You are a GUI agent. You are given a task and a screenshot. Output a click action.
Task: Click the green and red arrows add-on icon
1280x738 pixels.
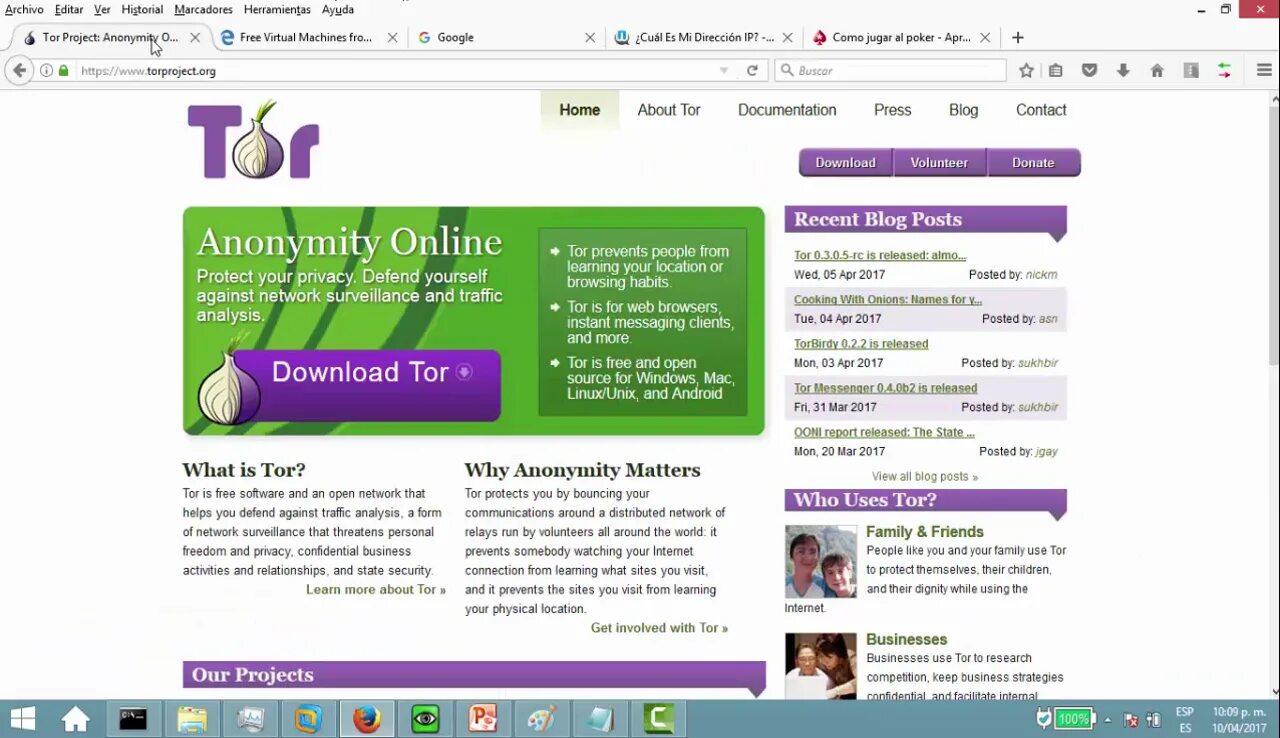(x=1224, y=71)
